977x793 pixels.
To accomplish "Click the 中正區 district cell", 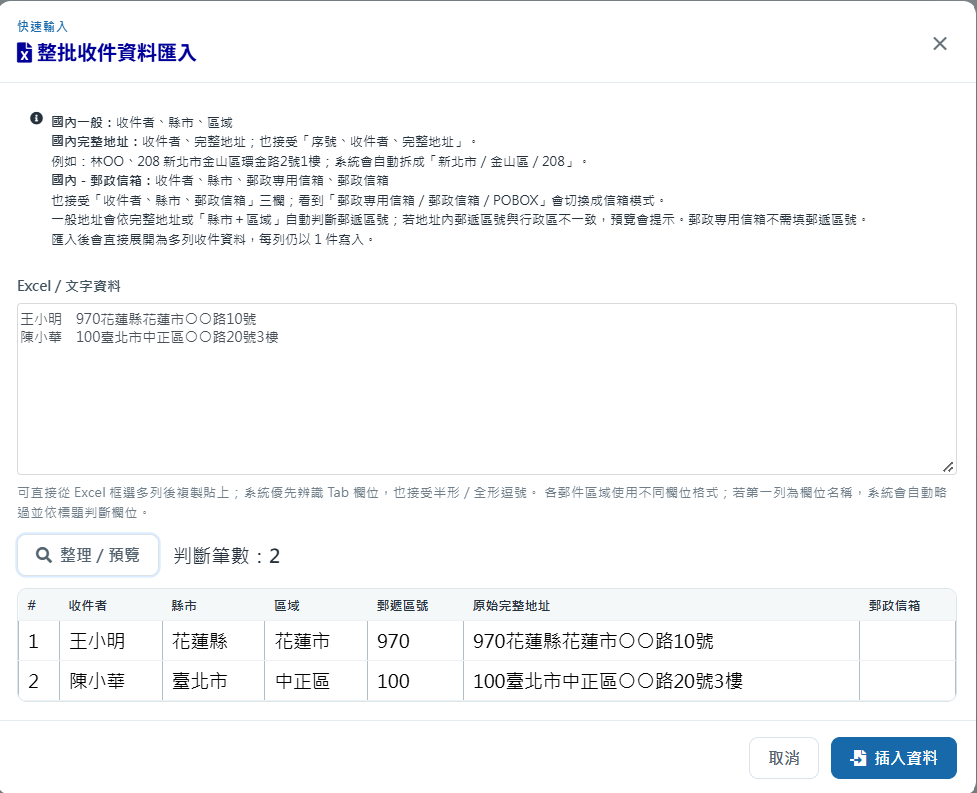I will tap(316, 681).
